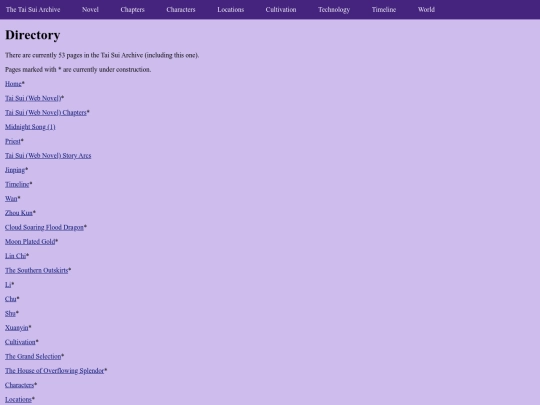Click the Home directory link
This screenshot has width=540, height=405.
(x=13, y=84)
